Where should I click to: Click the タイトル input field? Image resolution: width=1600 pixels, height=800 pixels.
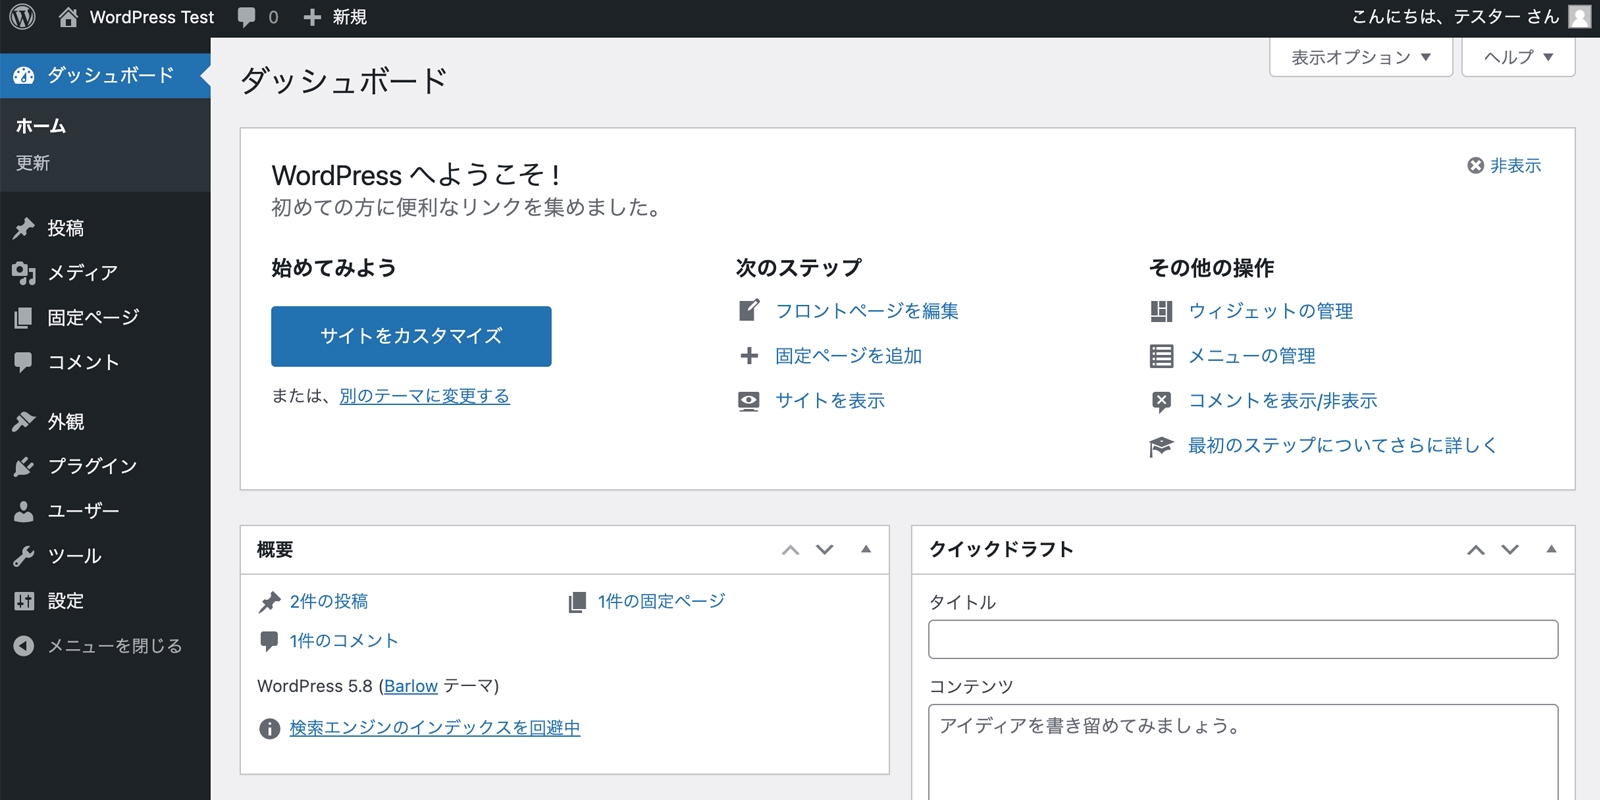pos(1242,639)
